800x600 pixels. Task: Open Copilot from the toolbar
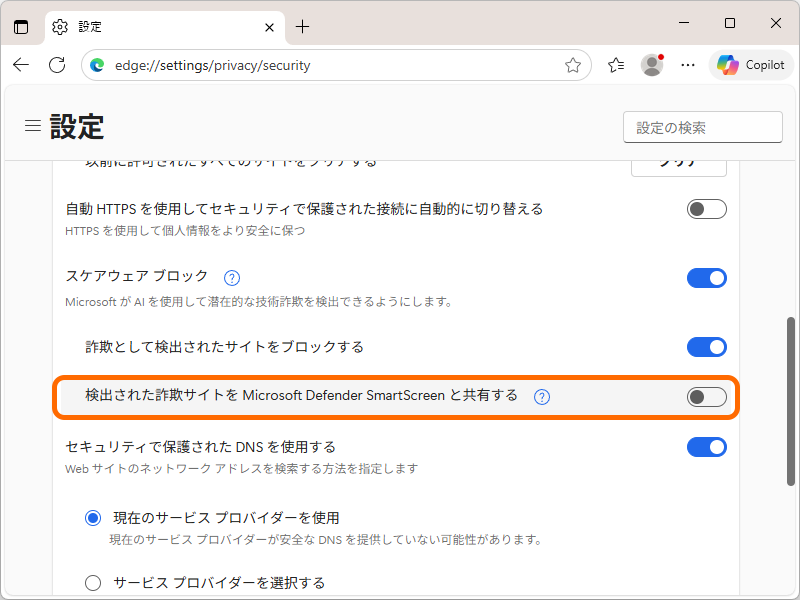tap(750, 64)
